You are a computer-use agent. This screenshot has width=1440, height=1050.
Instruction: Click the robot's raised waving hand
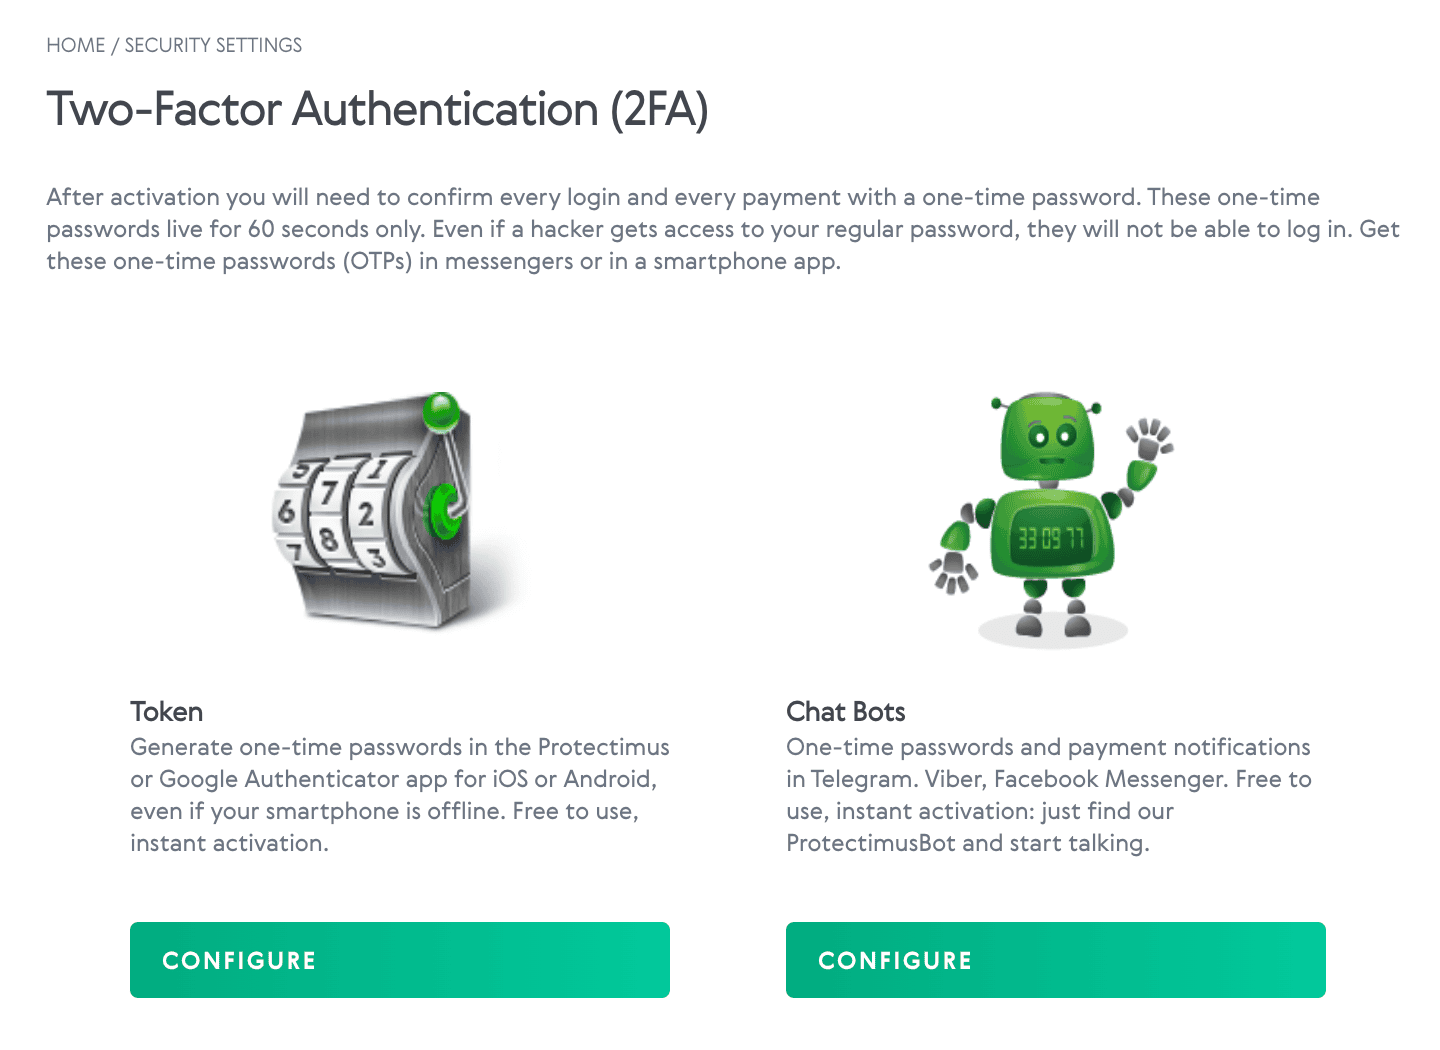1149,440
